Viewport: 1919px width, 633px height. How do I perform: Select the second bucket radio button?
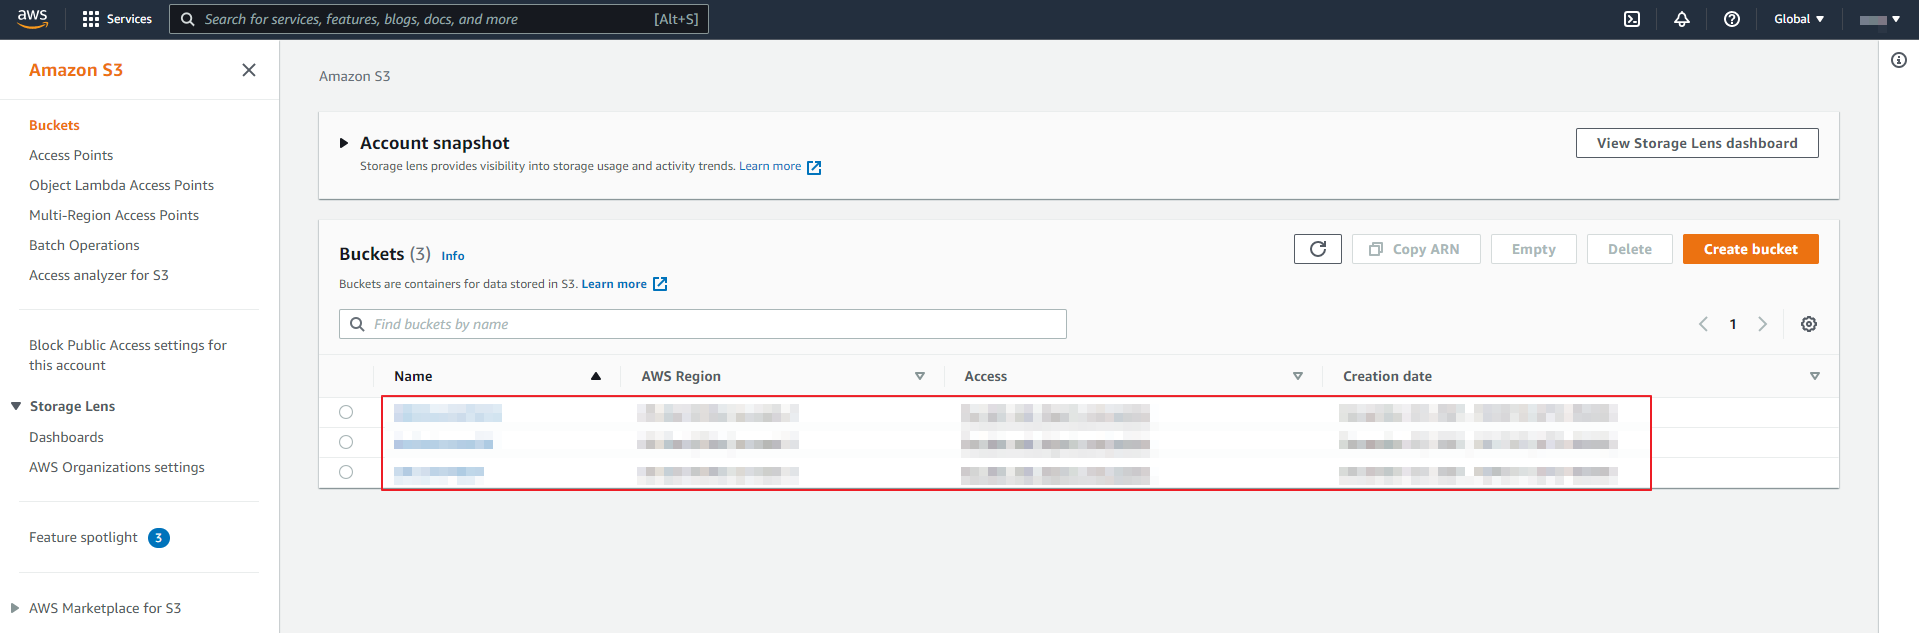pos(346,442)
